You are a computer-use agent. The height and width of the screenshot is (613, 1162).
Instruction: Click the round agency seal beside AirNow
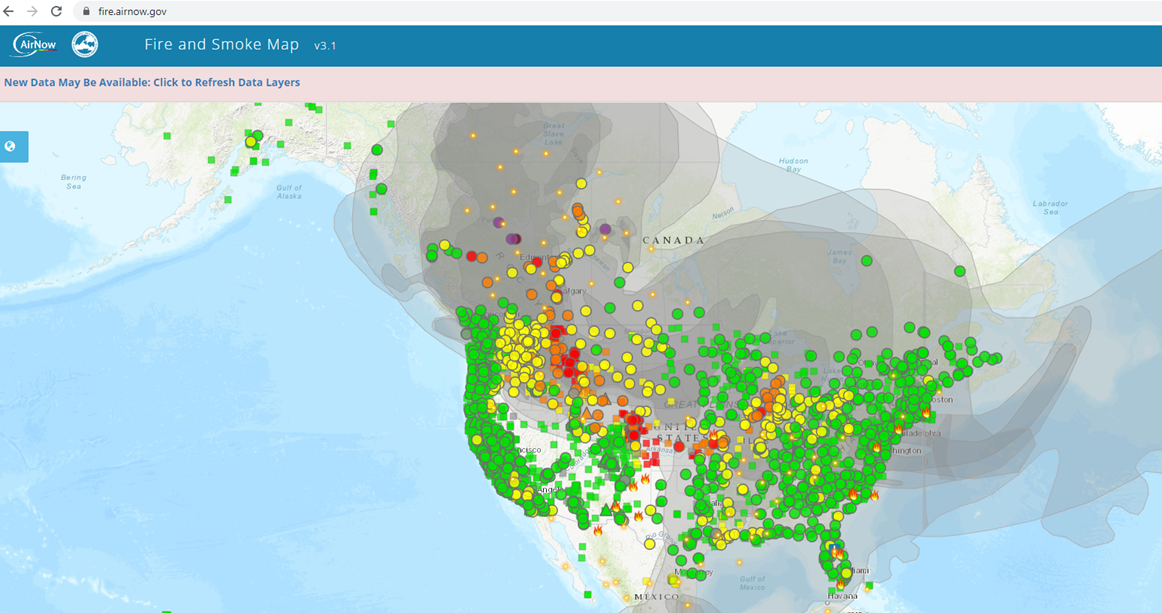point(85,45)
